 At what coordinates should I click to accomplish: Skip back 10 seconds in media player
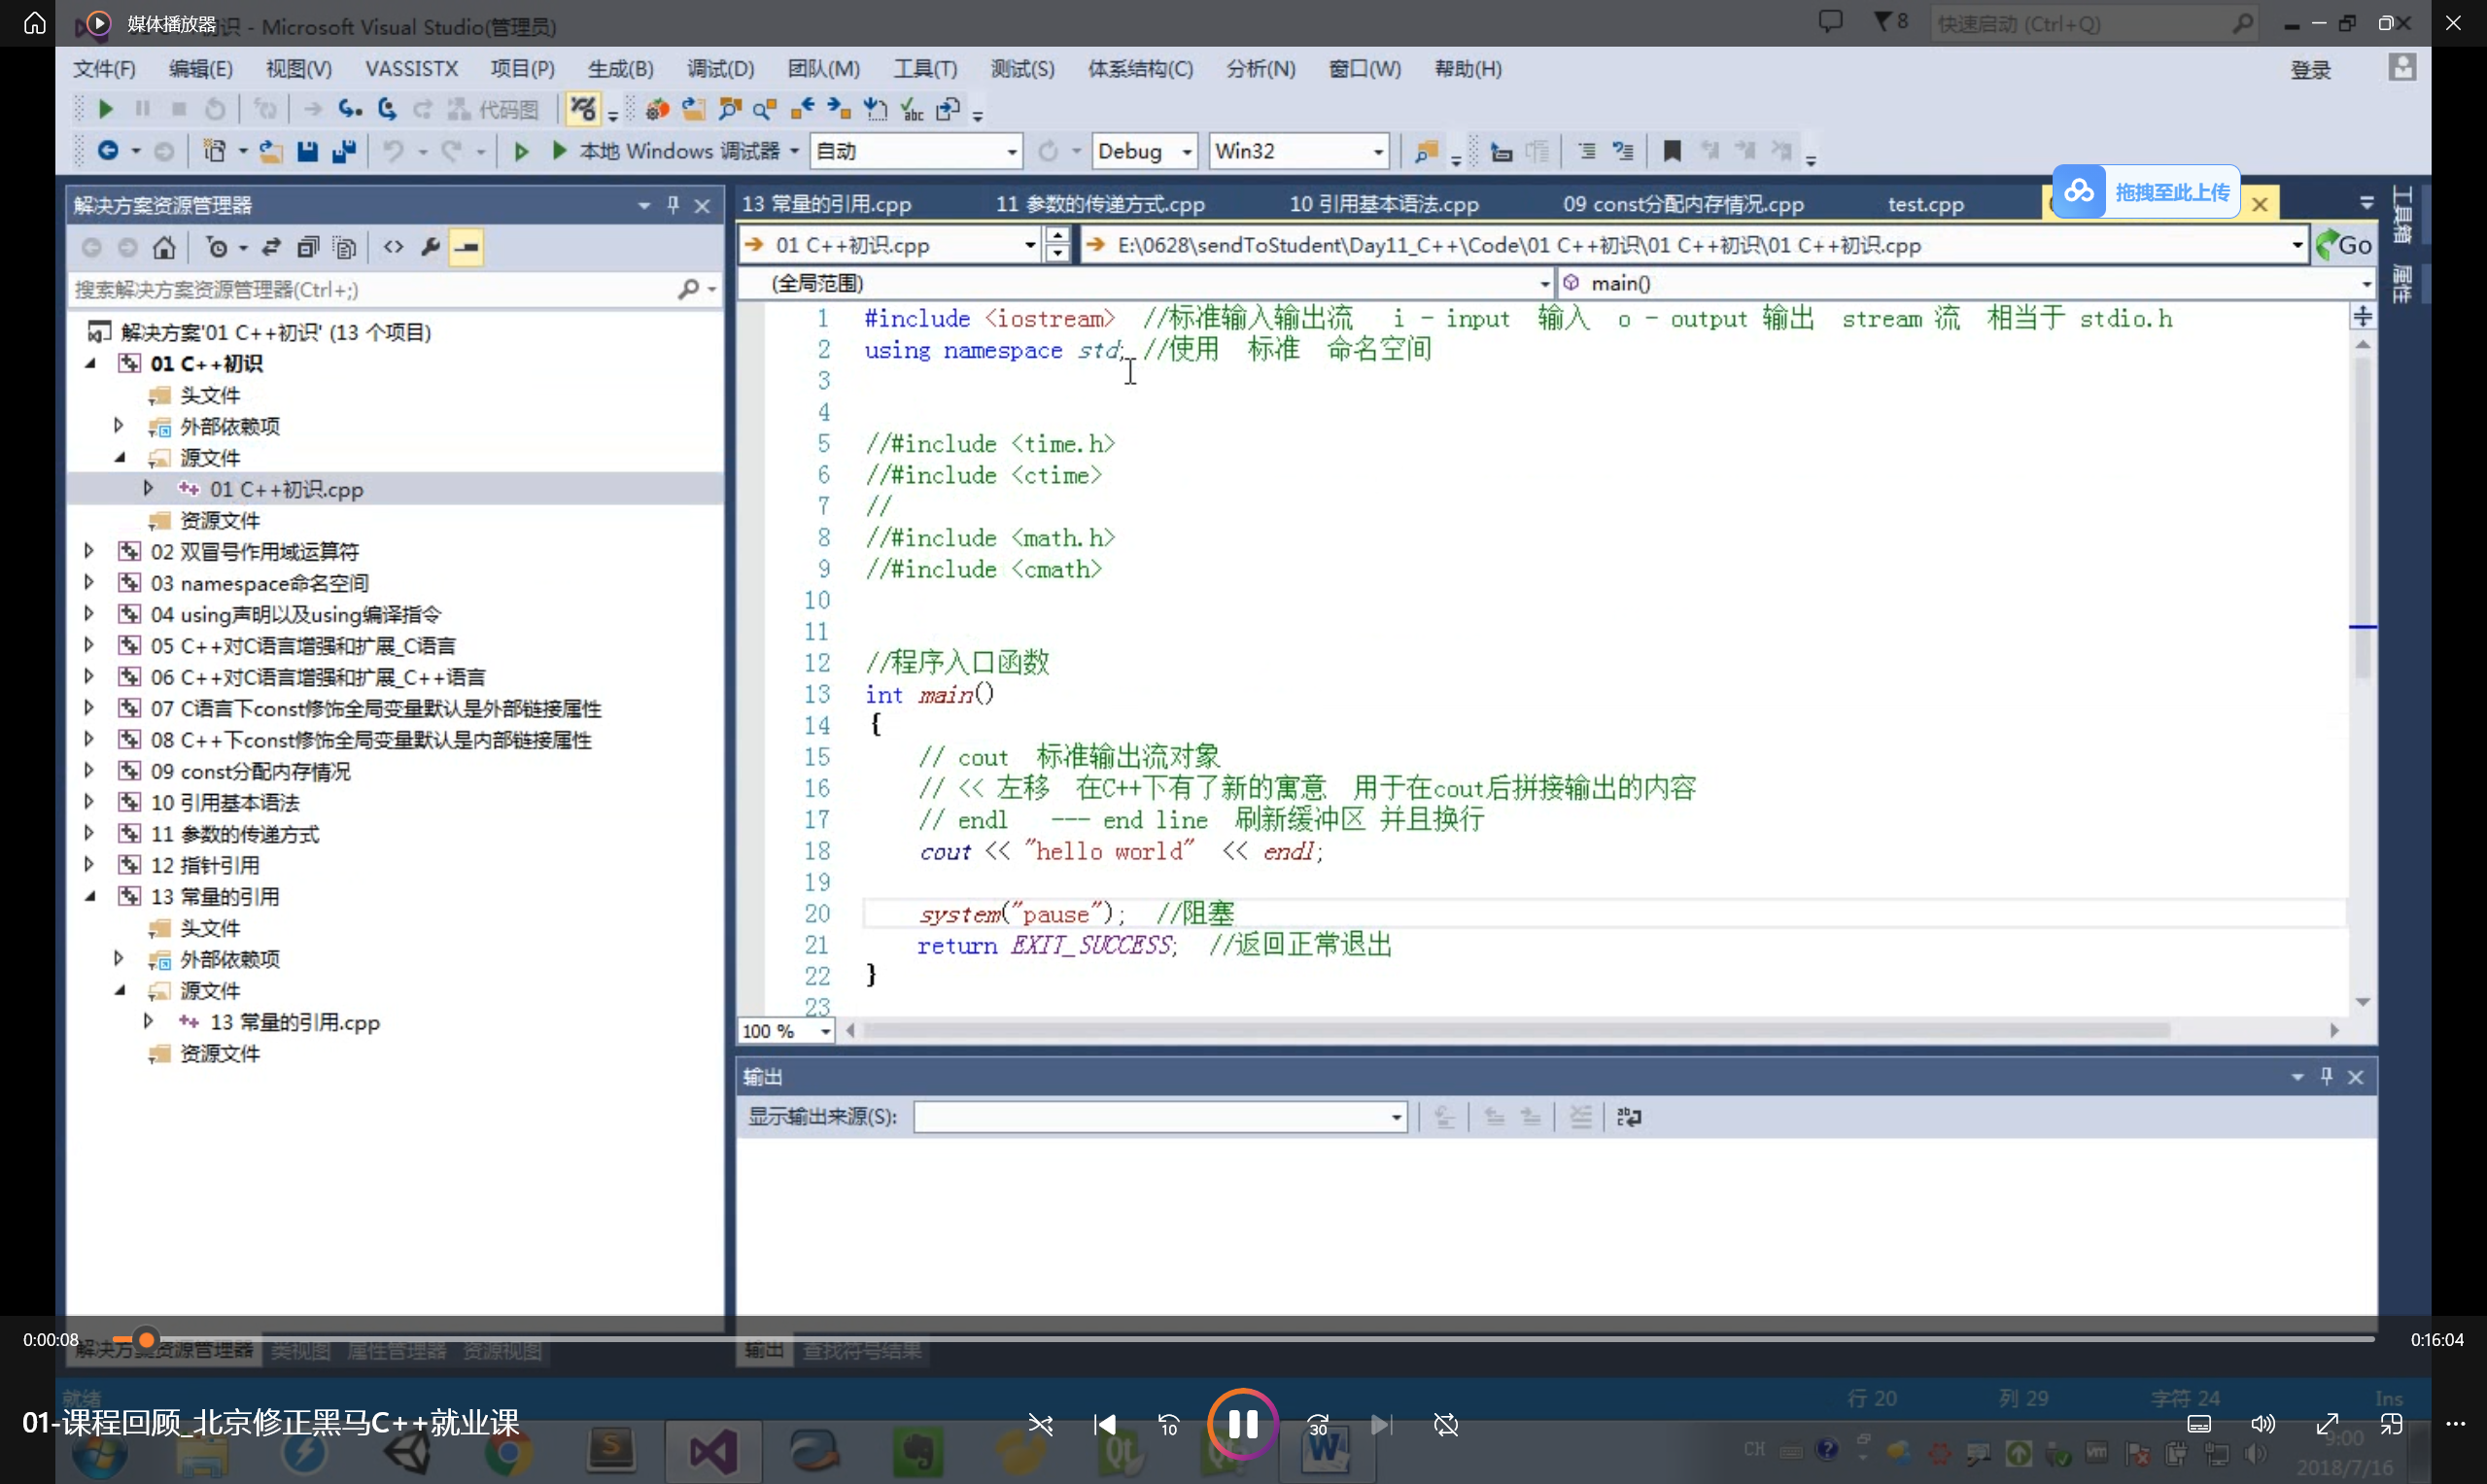pos(1168,1424)
